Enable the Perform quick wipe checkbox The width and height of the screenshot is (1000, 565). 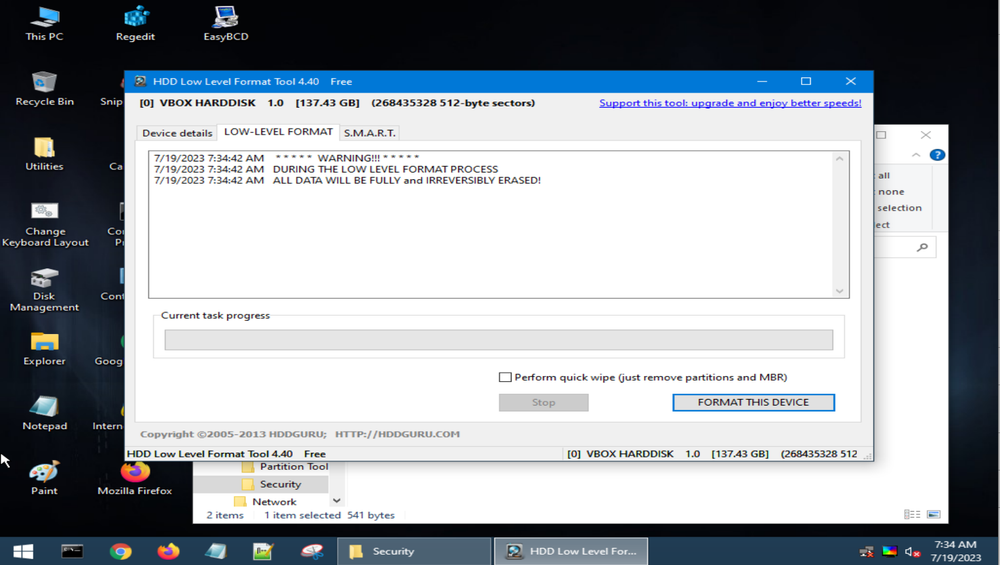(x=505, y=377)
